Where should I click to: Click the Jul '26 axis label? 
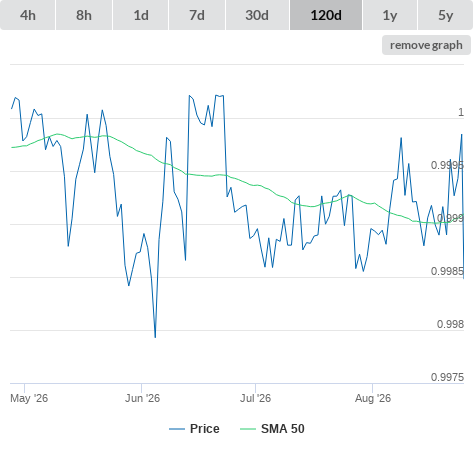click(x=255, y=398)
